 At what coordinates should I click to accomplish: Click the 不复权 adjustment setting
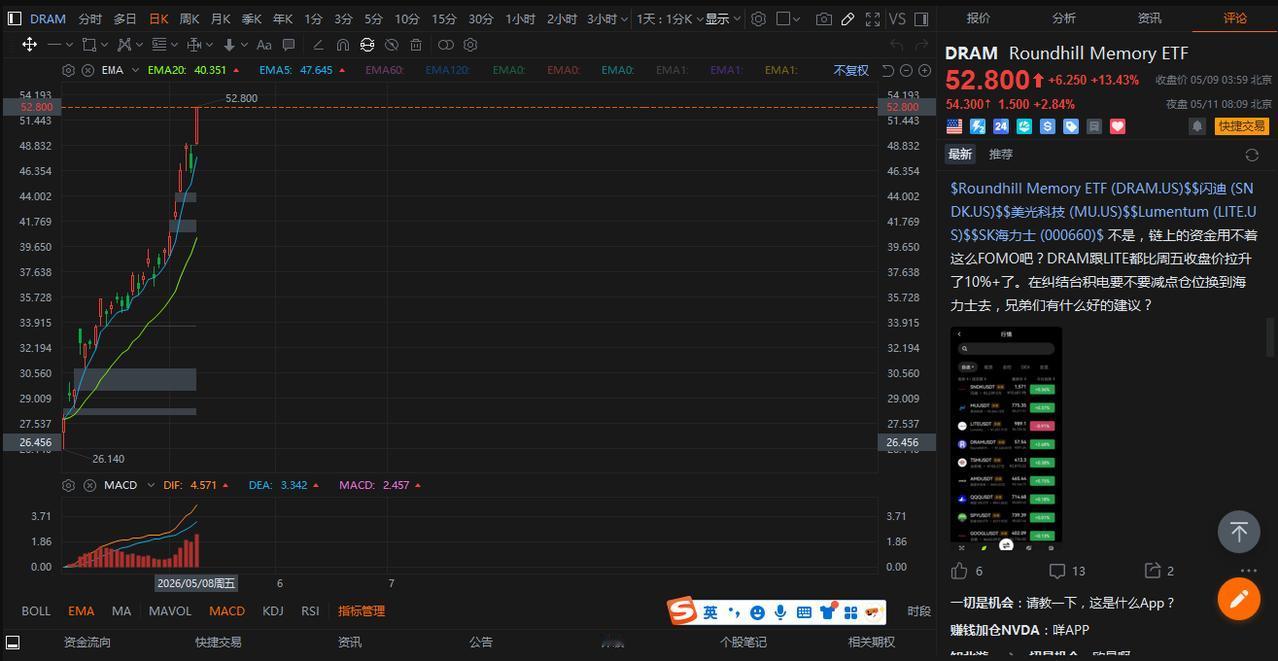(x=851, y=70)
